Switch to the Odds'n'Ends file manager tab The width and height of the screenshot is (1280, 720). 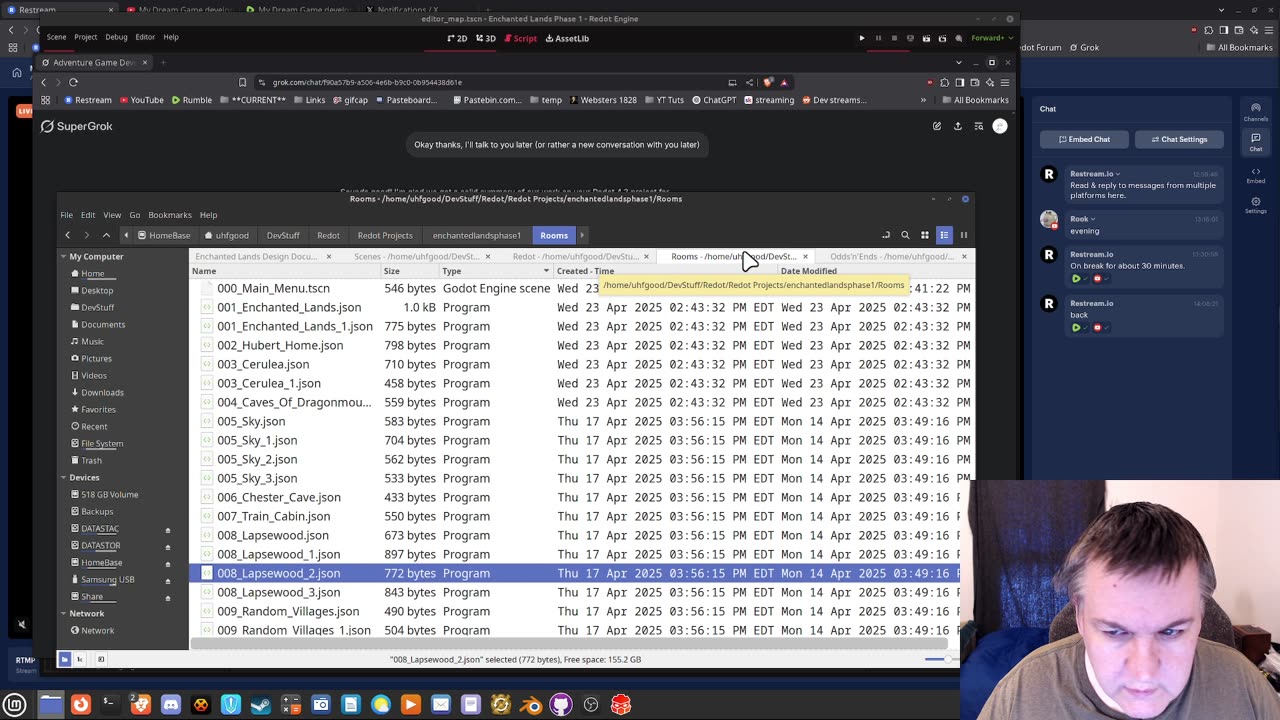point(892,256)
